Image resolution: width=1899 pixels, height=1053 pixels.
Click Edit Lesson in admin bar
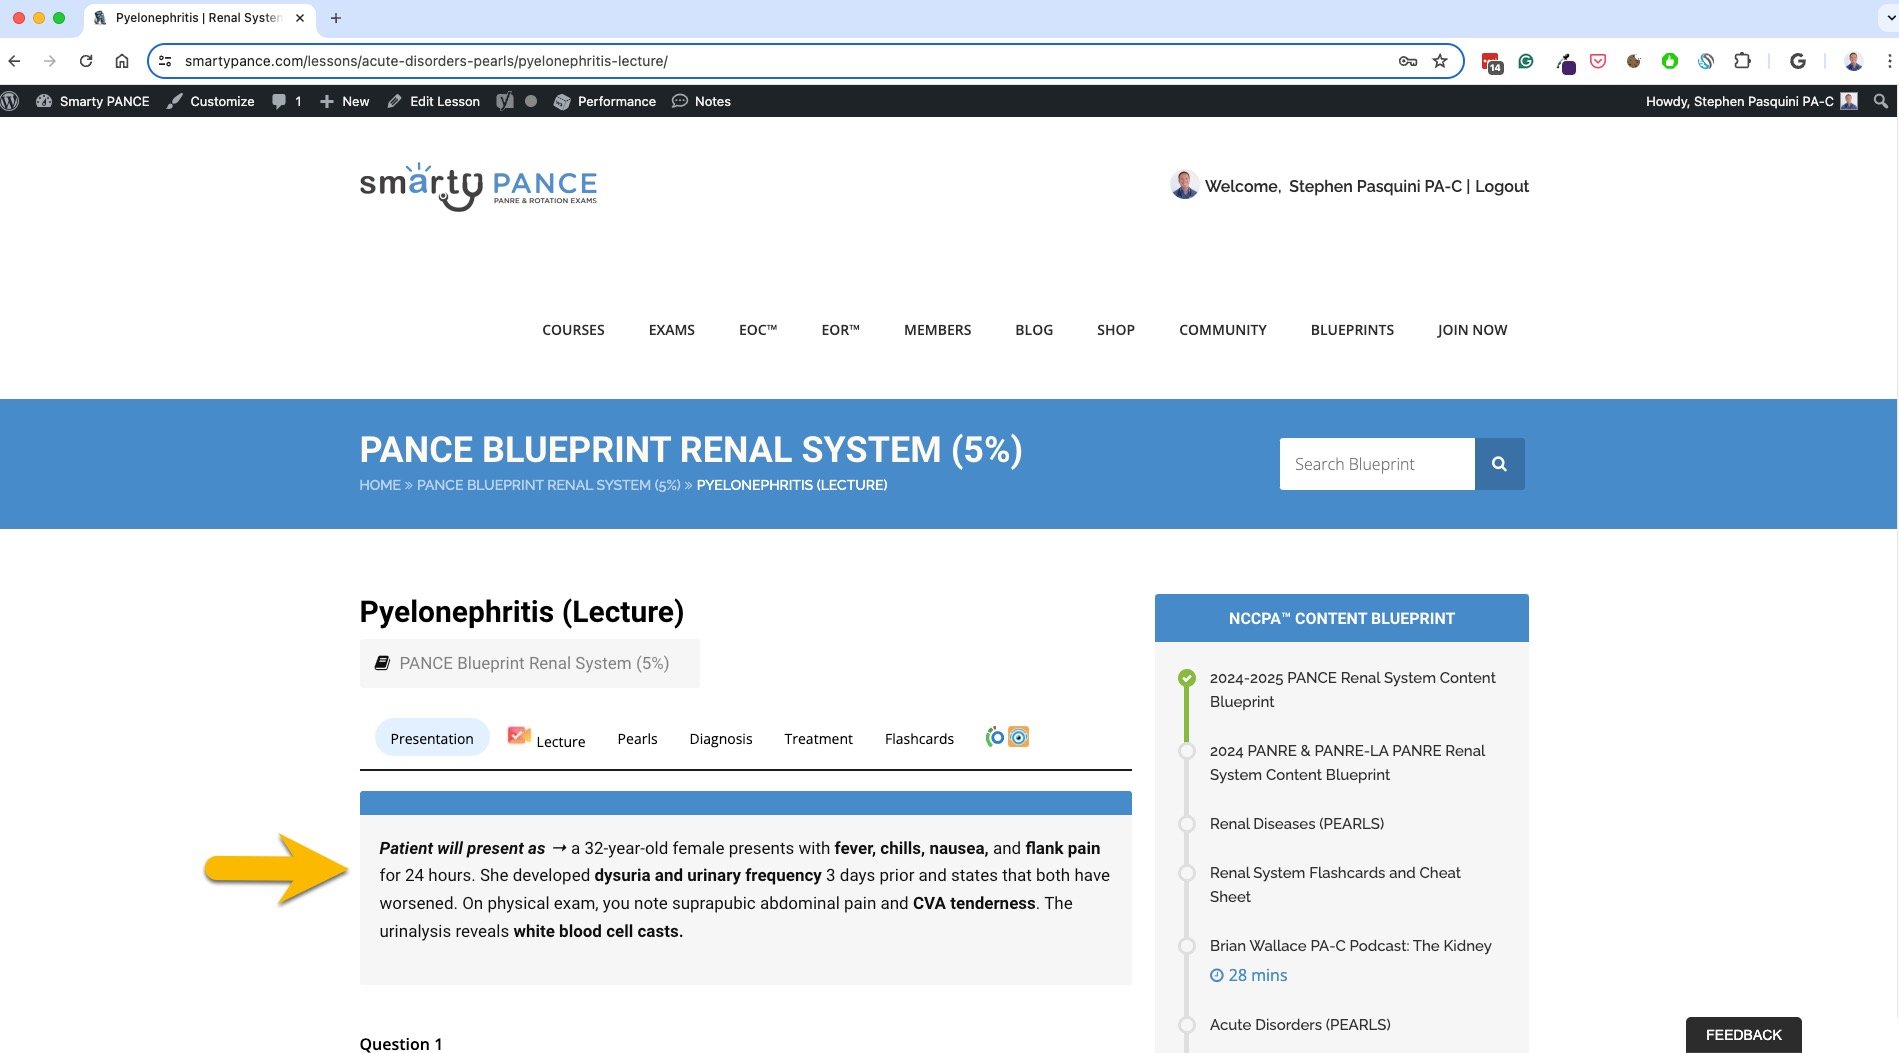[x=433, y=101]
